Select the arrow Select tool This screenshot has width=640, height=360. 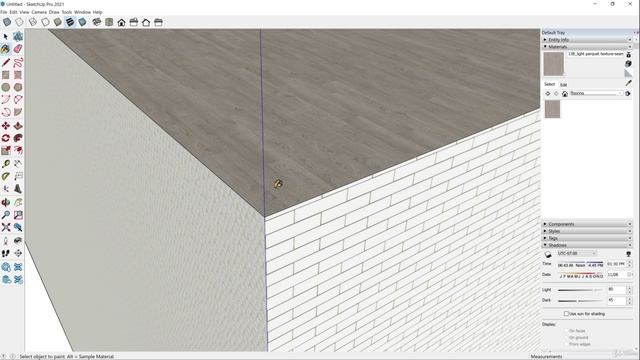pyautogui.click(x=6, y=37)
